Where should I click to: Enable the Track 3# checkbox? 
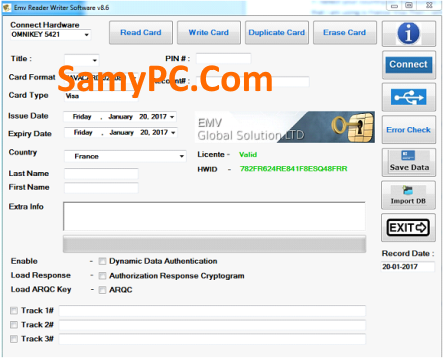pyautogui.click(x=14, y=339)
